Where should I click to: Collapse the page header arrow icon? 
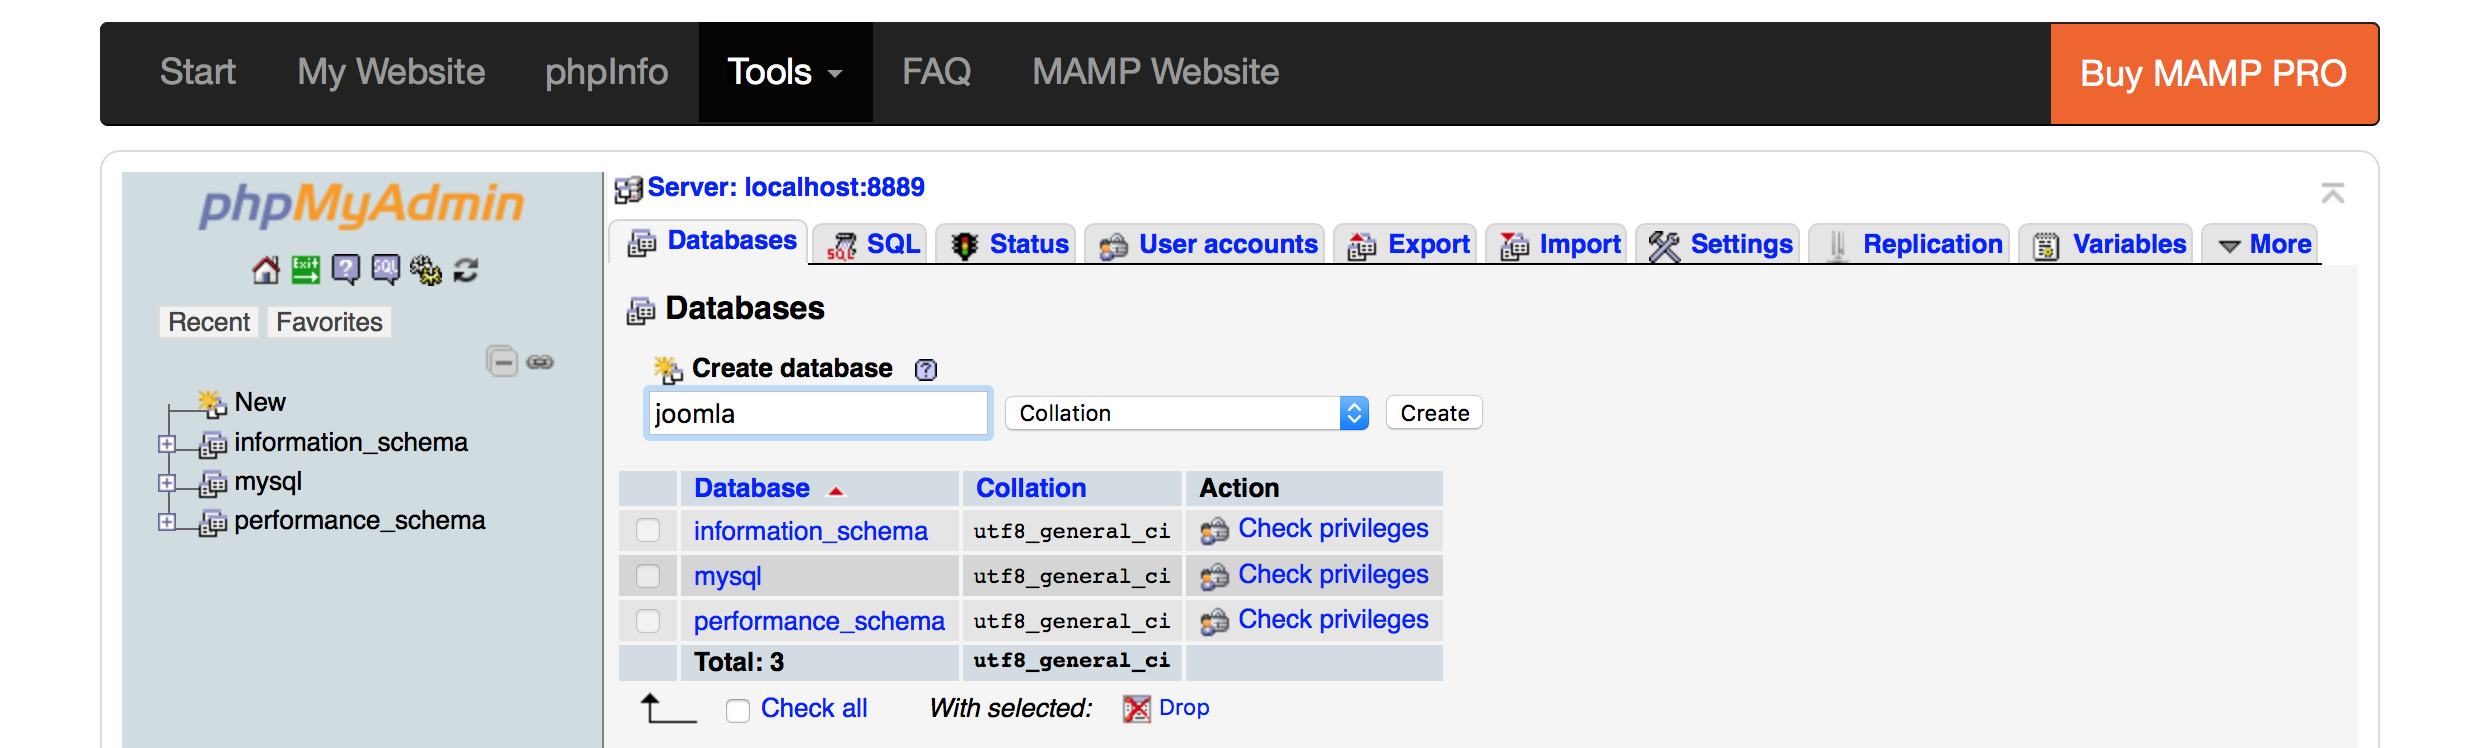(x=2332, y=193)
